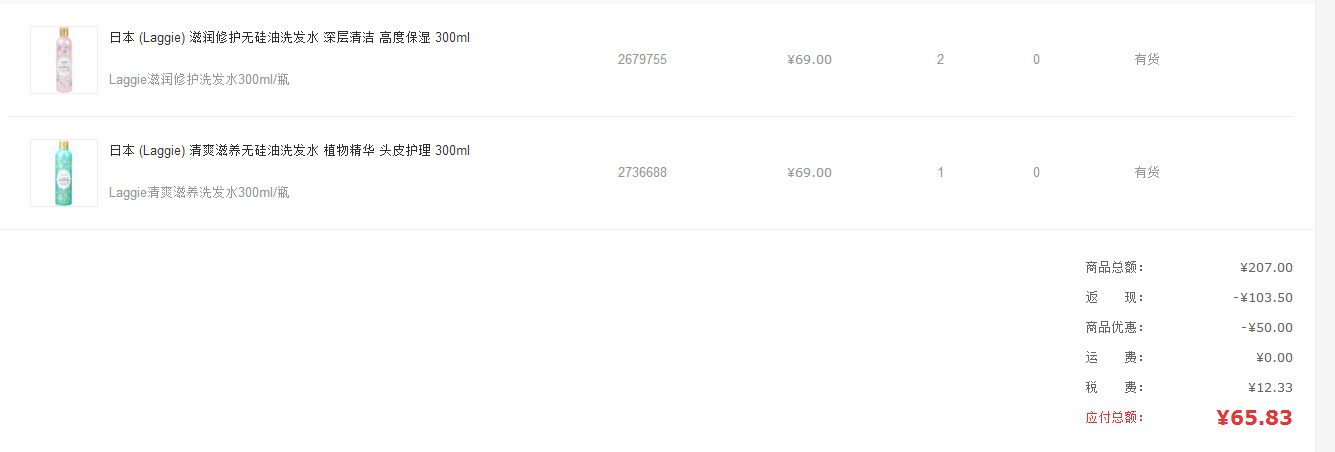Click the 商品总额 amount ¥207.00
Image resolution: width=1335 pixels, height=452 pixels.
(x=1266, y=268)
